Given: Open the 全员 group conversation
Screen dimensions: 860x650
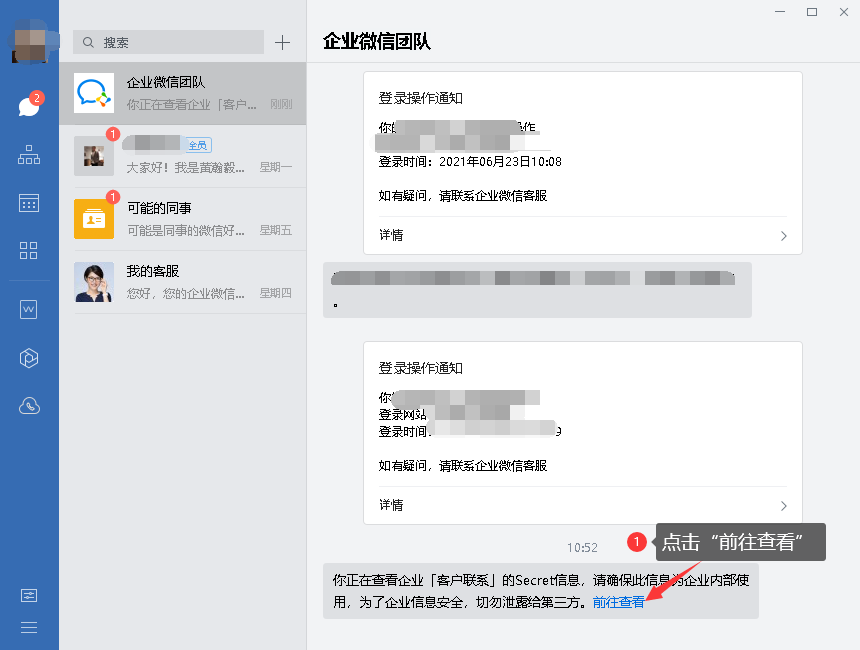Looking at the screenshot, I should tap(183, 156).
